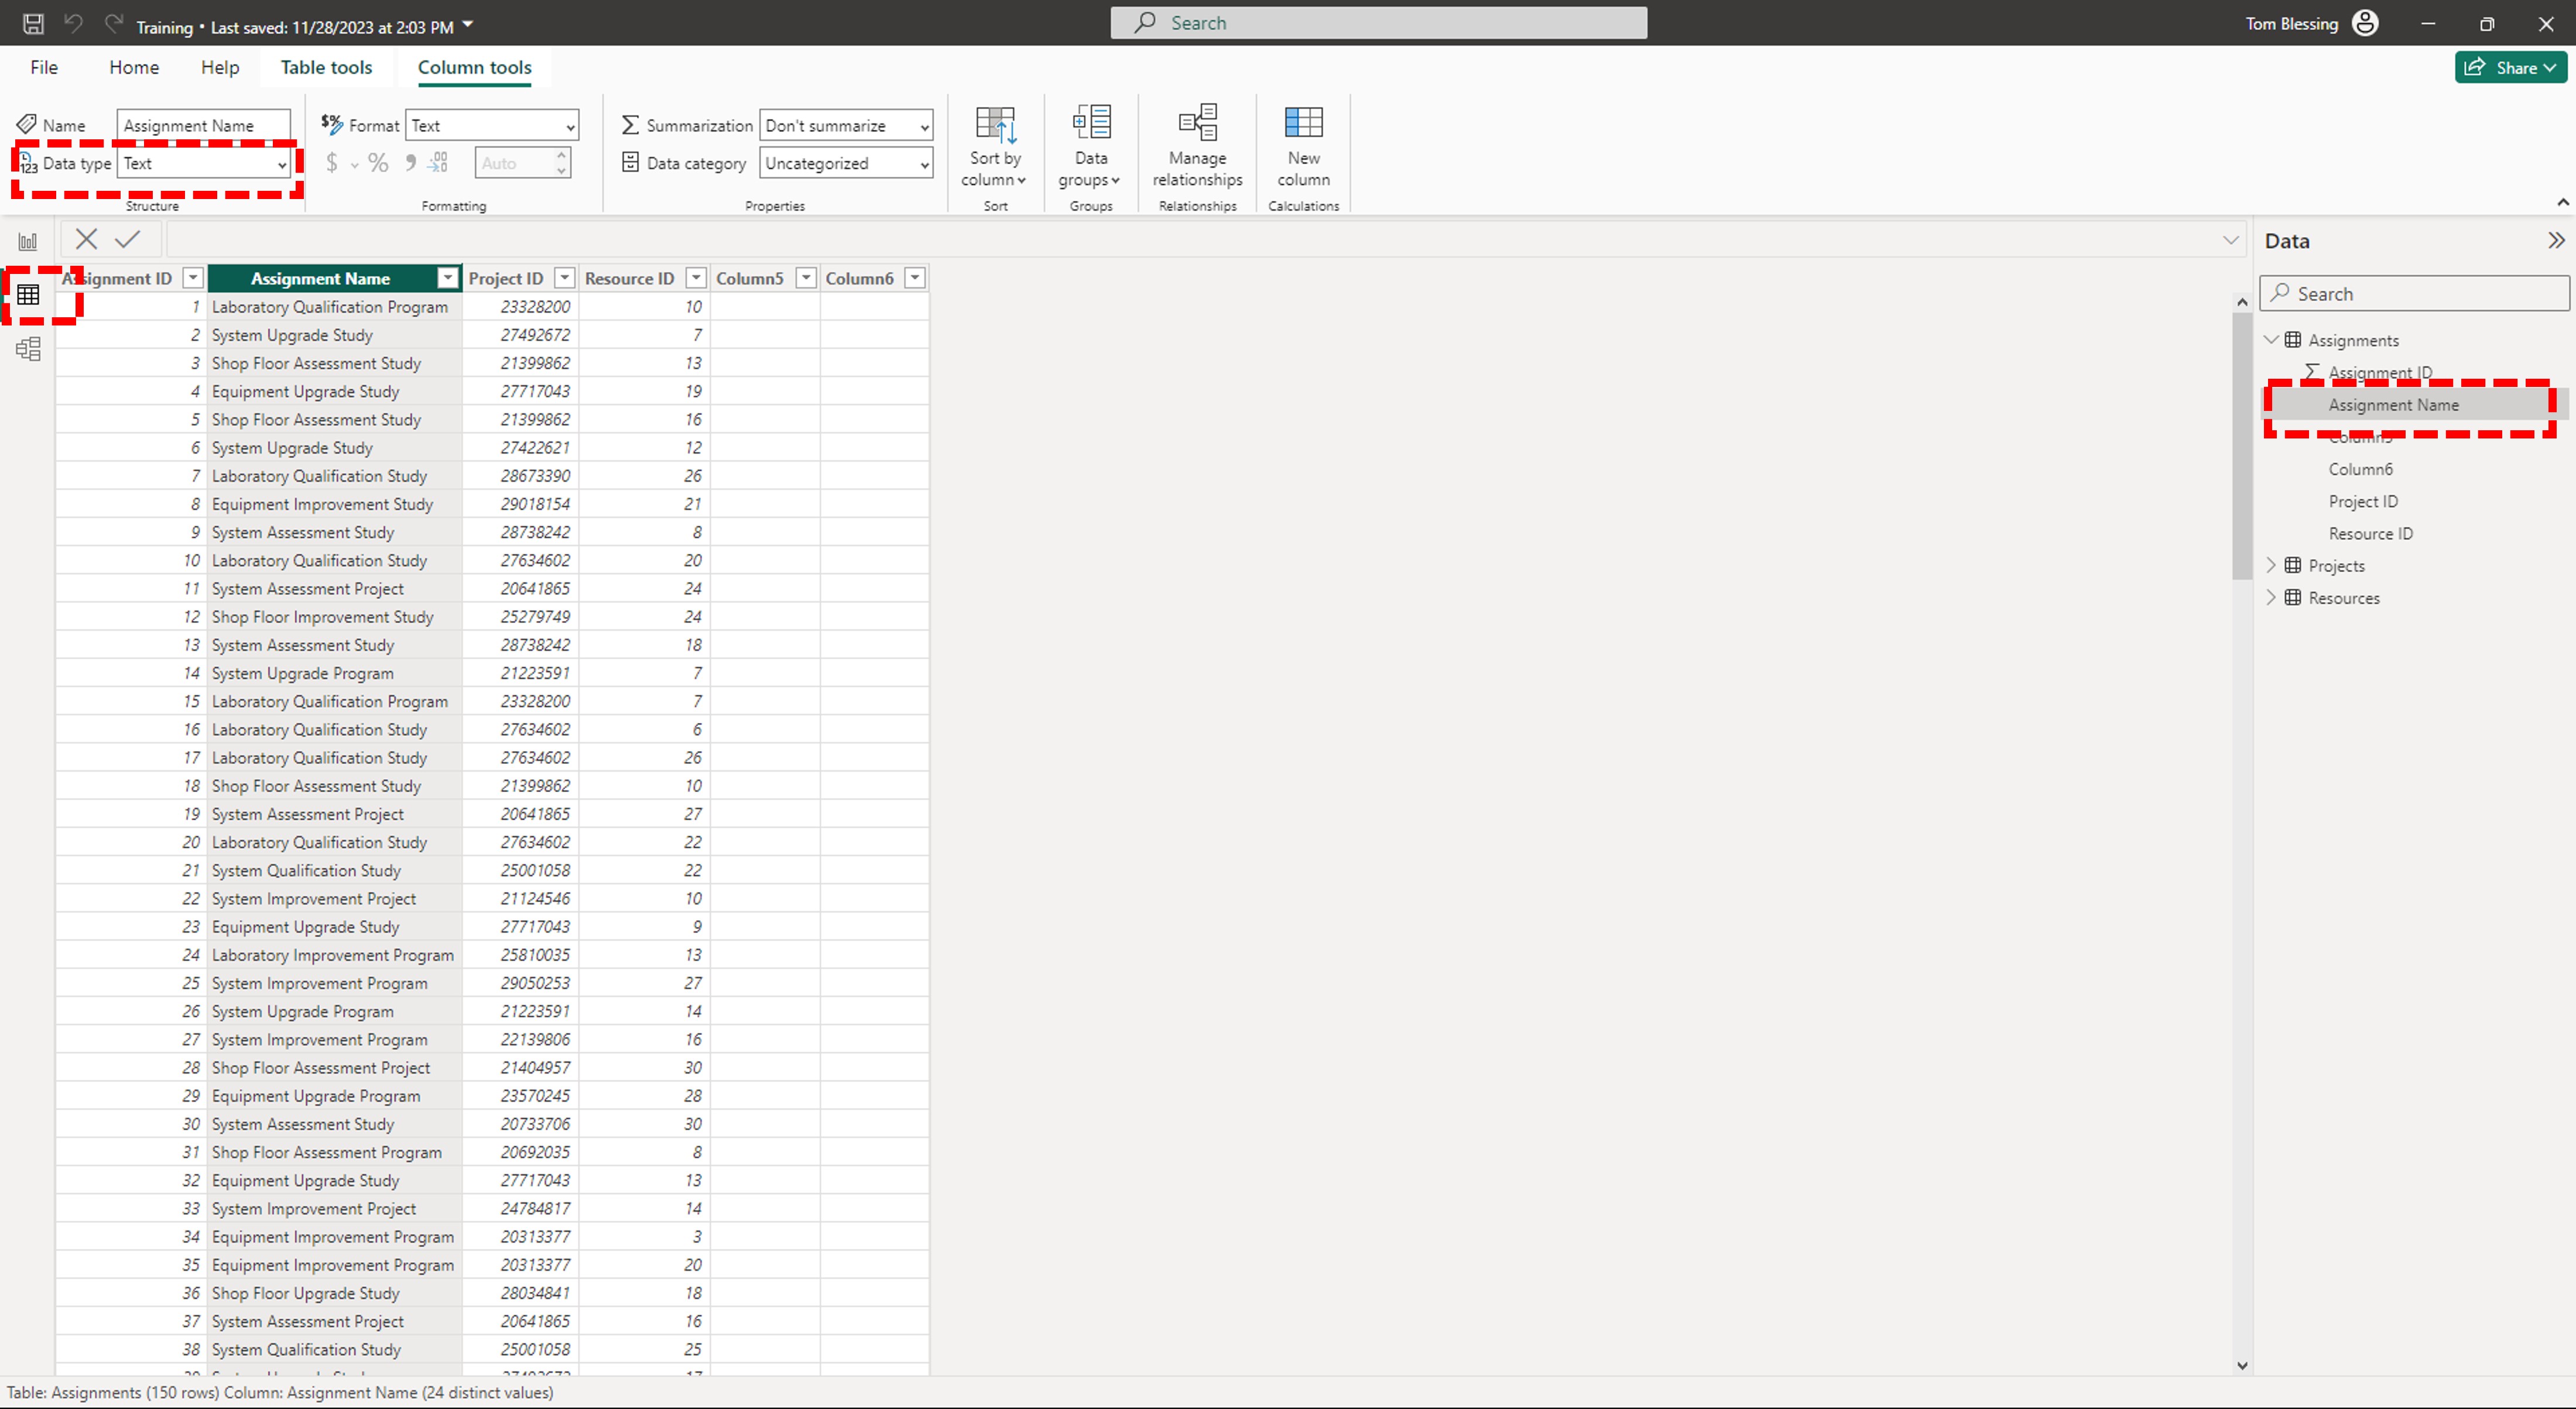Open Project ID column filter dropdown
2576x1409 pixels.
[565, 278]
